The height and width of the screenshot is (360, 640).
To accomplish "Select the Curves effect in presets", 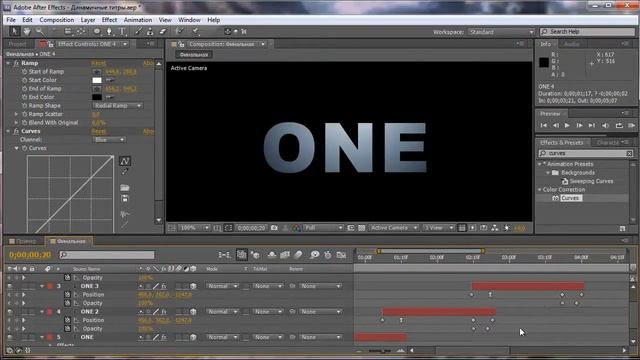I will click(571, 198).
